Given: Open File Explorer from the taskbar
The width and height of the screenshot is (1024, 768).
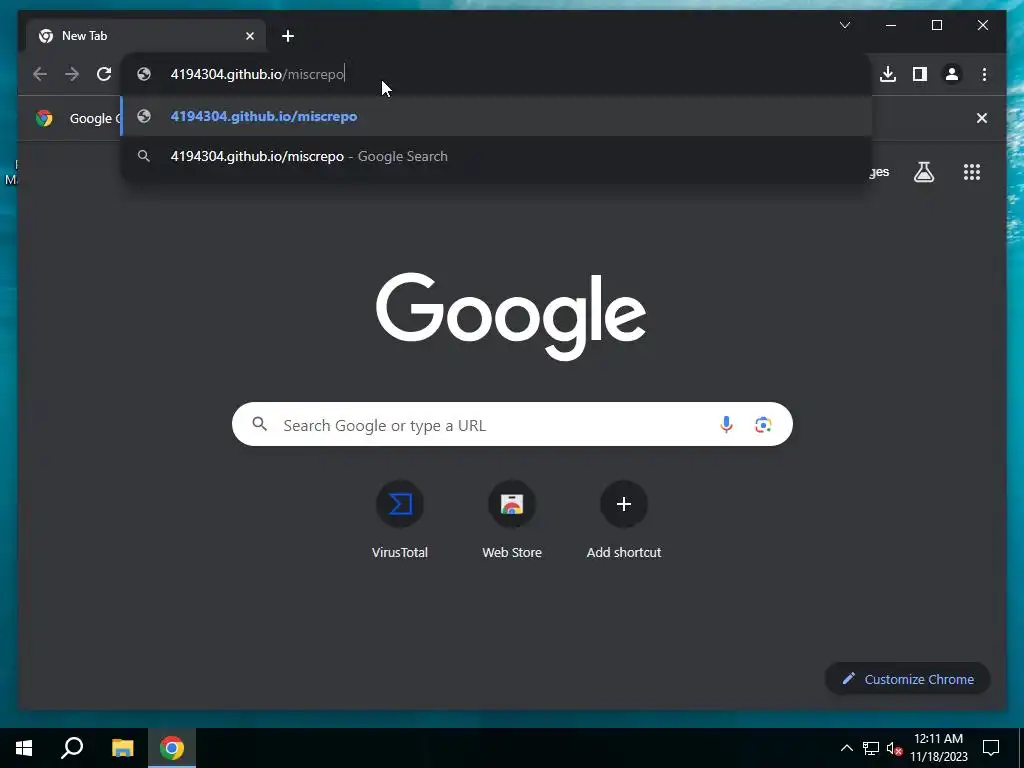Looking at the screenshot, I should click(122, 748).
